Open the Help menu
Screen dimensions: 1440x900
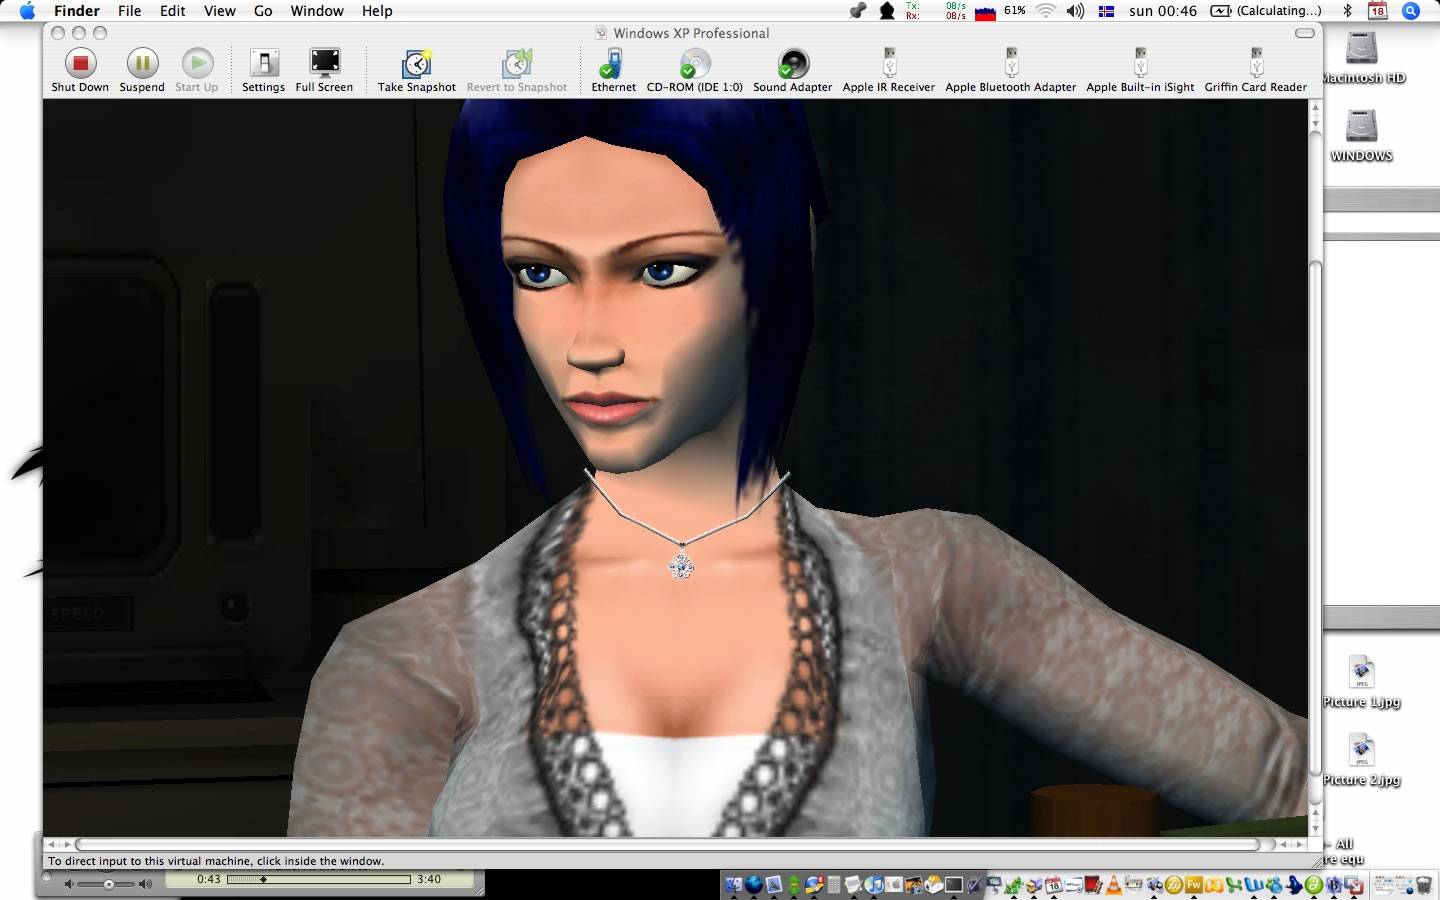(377, 11)
